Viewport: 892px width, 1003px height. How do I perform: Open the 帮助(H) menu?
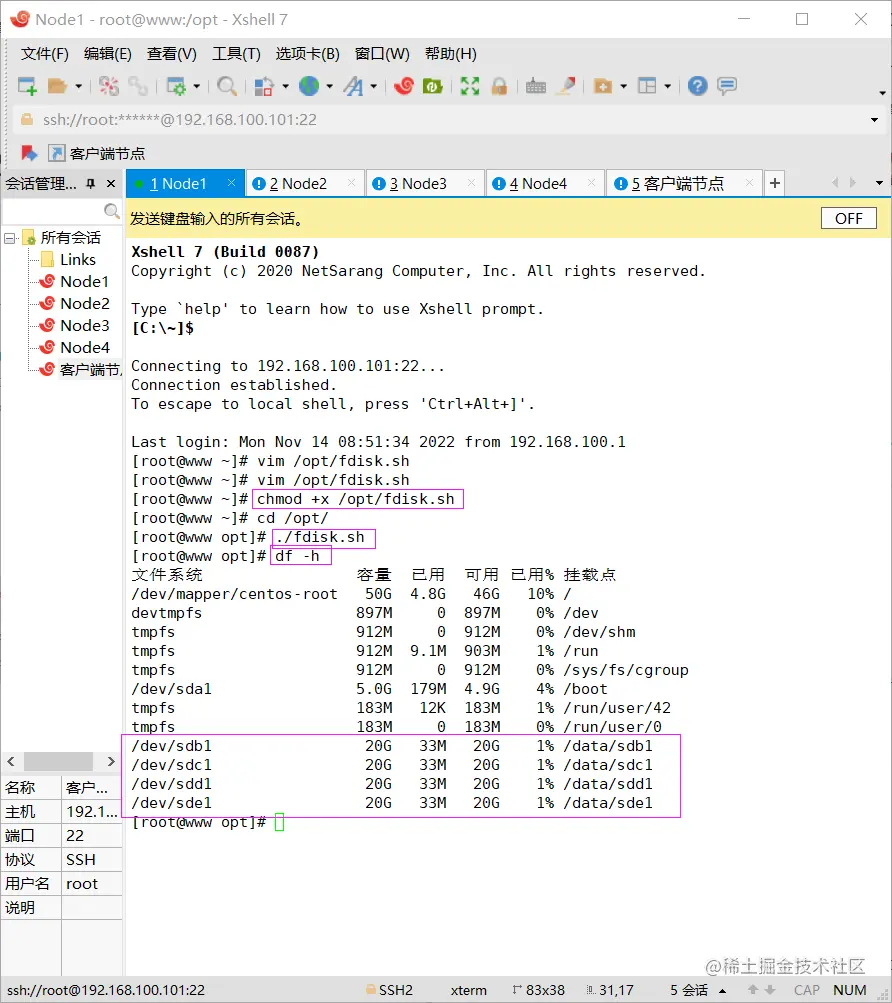click(x=450, y=54)
